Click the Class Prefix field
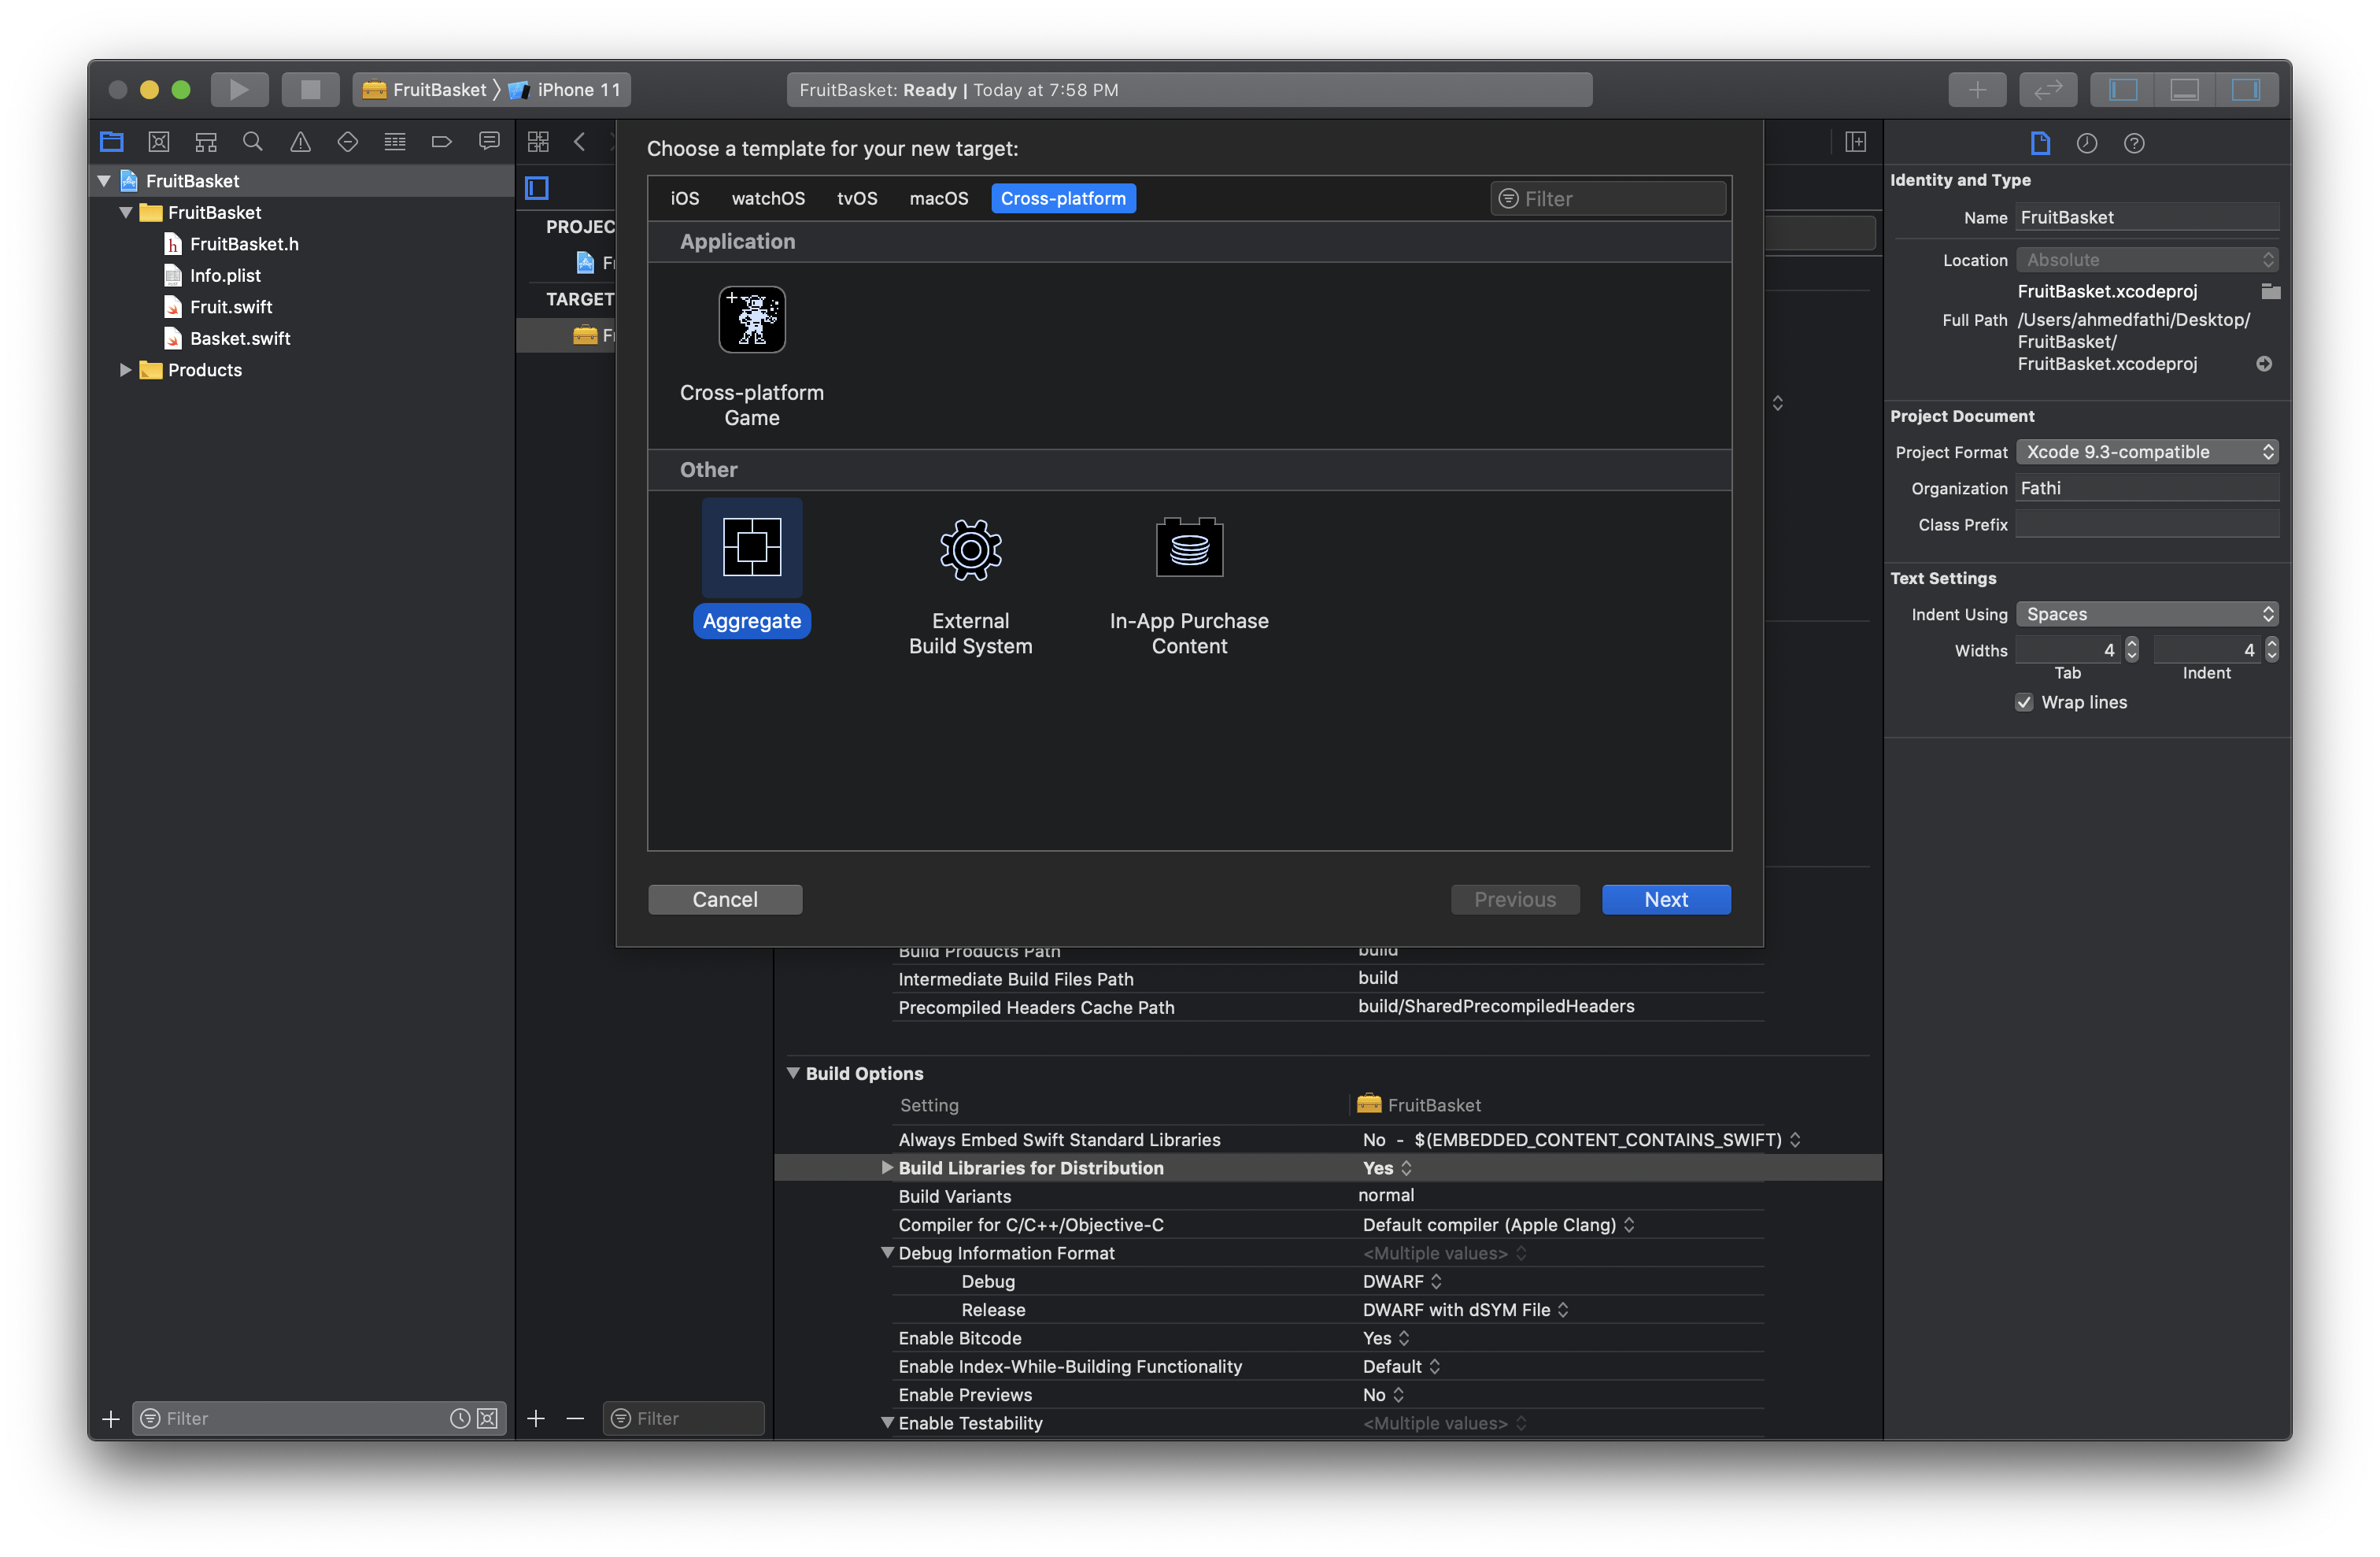 click(2147, 524)
